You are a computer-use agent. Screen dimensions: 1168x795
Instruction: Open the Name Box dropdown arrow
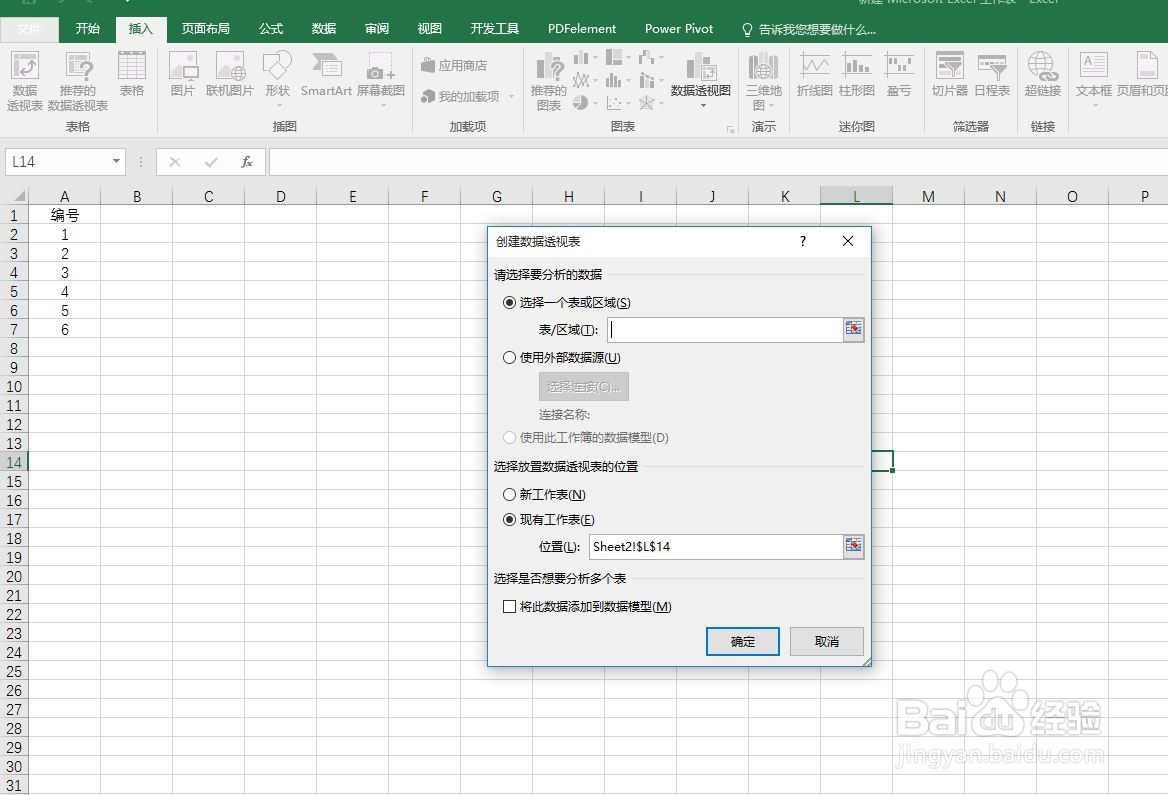116,162
